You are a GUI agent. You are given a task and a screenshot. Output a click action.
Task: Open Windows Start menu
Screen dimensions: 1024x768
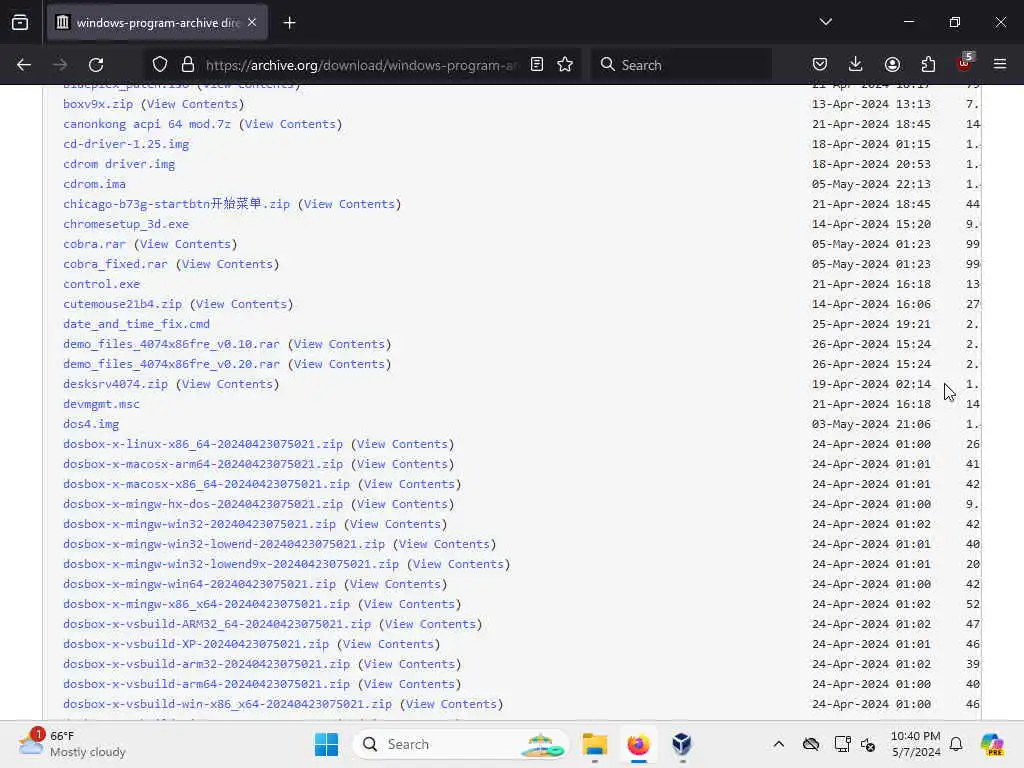327,744
